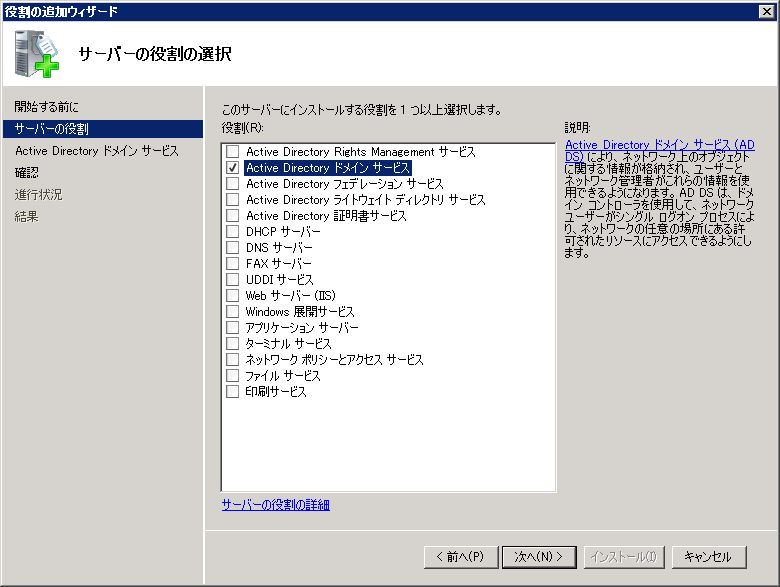Select the アプリケーション サーバー checkbox
The height and width of the screenshot is (587, 780).
(232, 327)
